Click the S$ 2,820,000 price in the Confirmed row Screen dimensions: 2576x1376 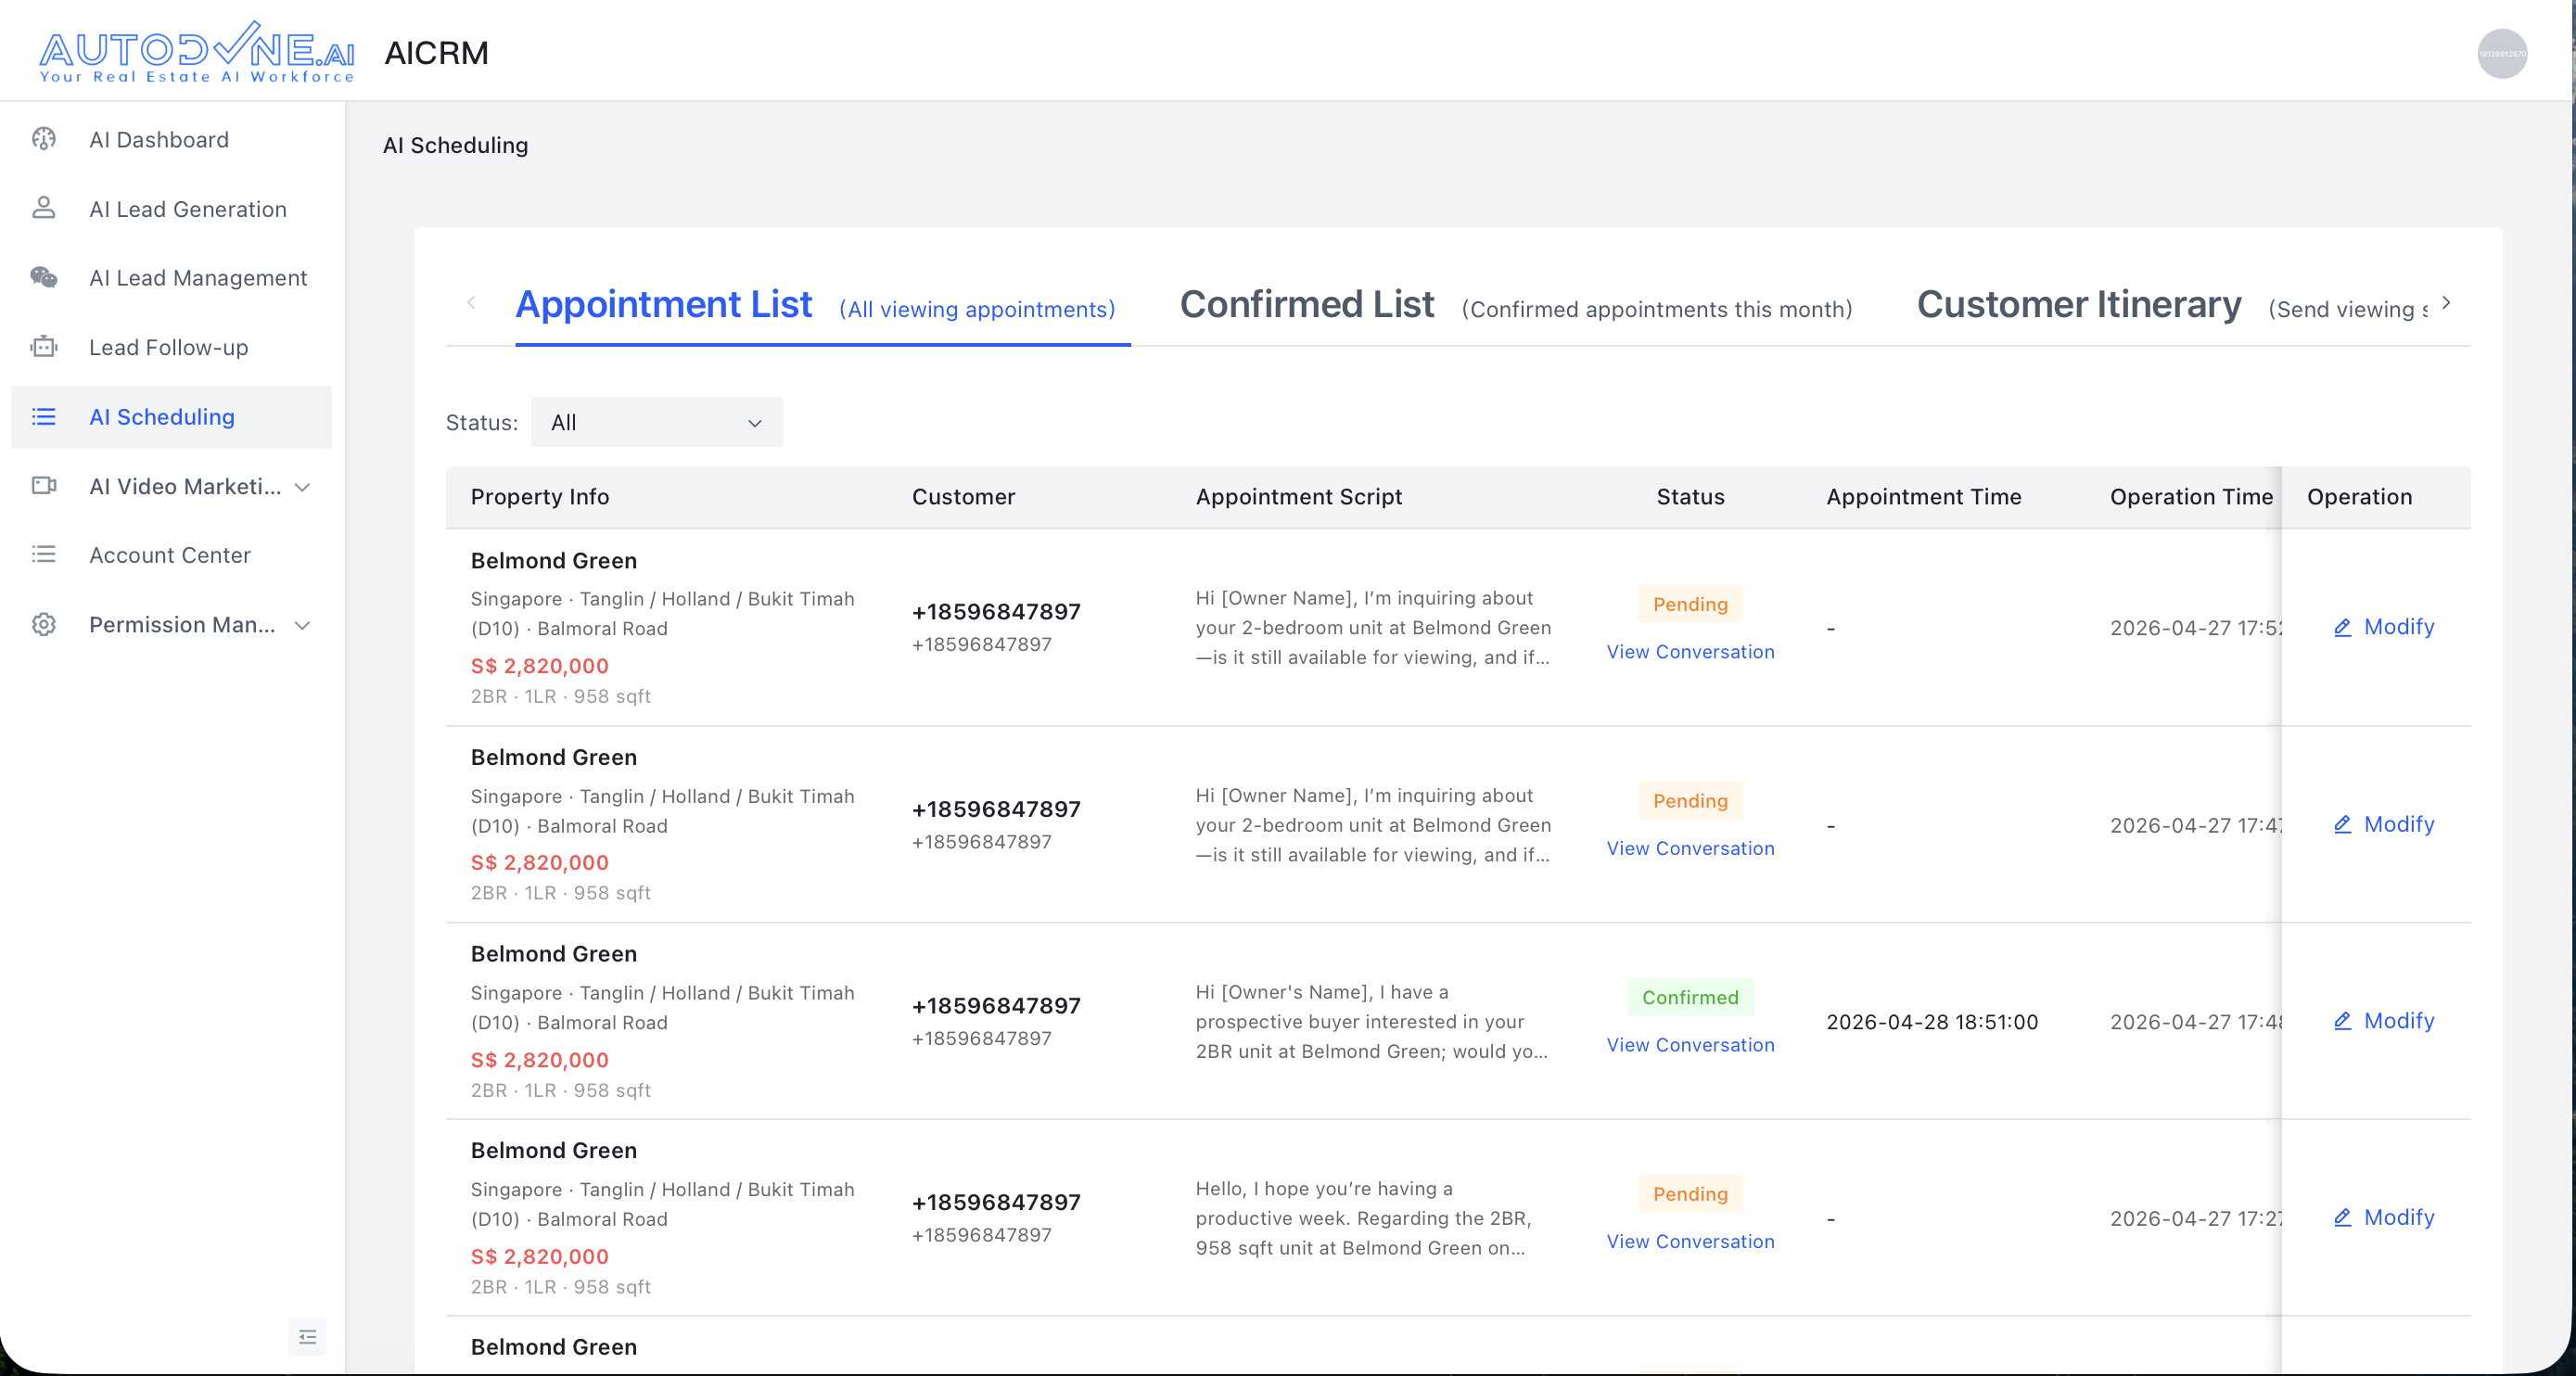click(x=540, y=1059)
